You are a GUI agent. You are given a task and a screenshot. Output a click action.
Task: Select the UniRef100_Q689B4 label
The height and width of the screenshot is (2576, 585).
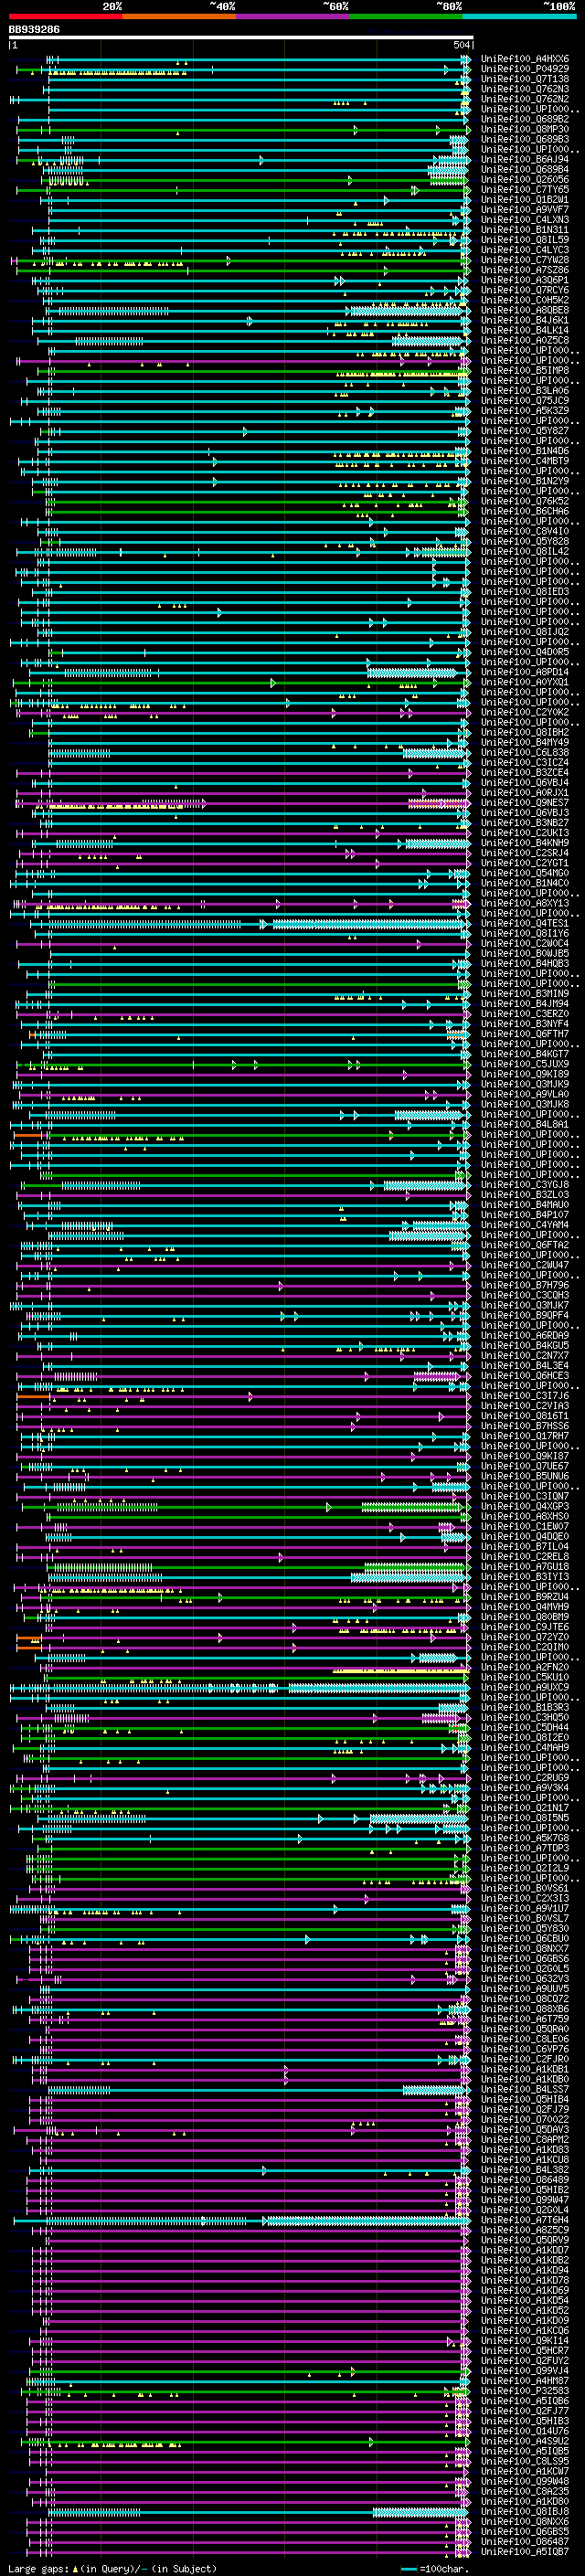(x=525, y=169)
